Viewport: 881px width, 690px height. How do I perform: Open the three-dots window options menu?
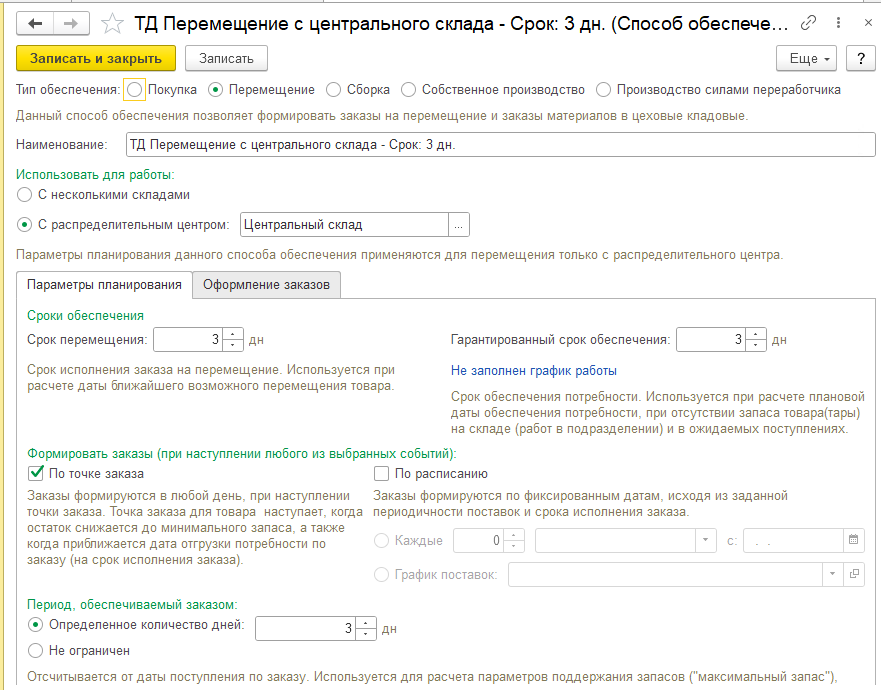[x=838, y=23]
